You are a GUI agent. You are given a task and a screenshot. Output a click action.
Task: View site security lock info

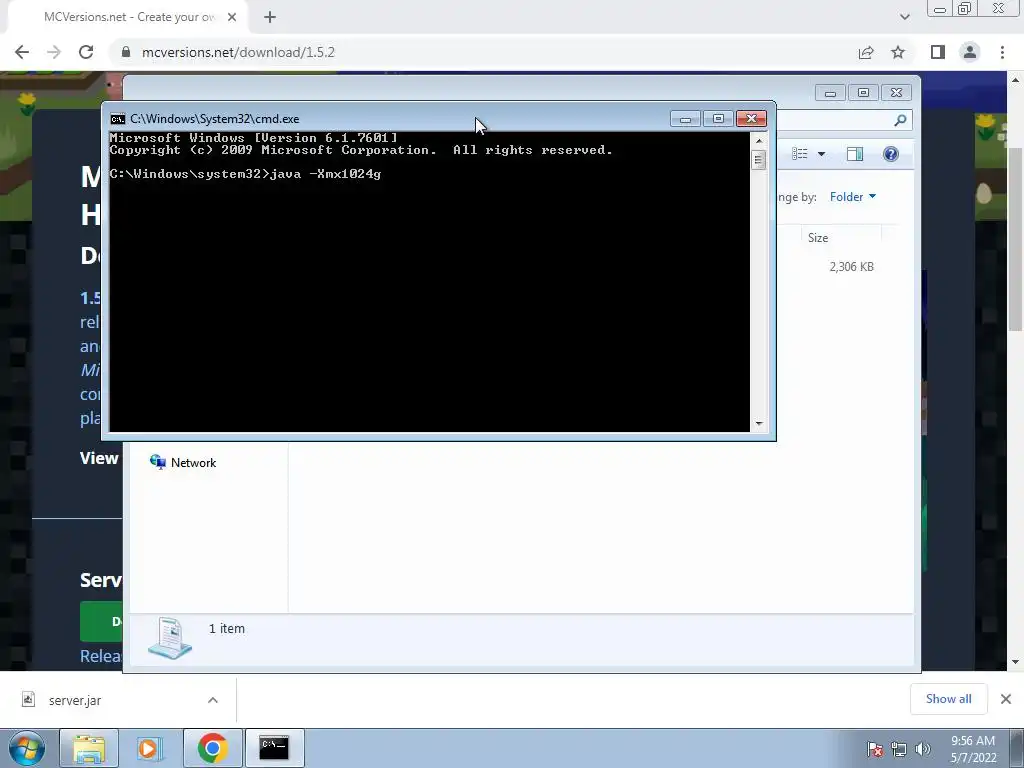[126, 52]
